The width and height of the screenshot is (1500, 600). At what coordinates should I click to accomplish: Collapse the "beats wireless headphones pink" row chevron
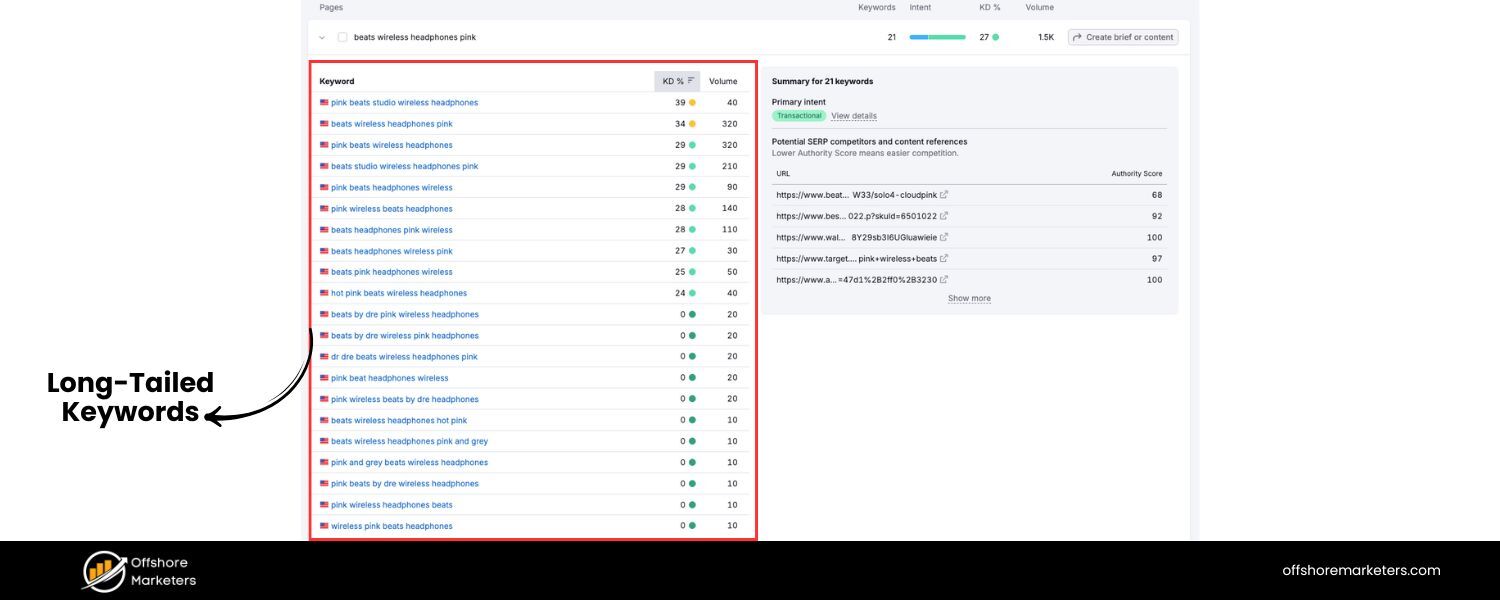pos(321,36)
